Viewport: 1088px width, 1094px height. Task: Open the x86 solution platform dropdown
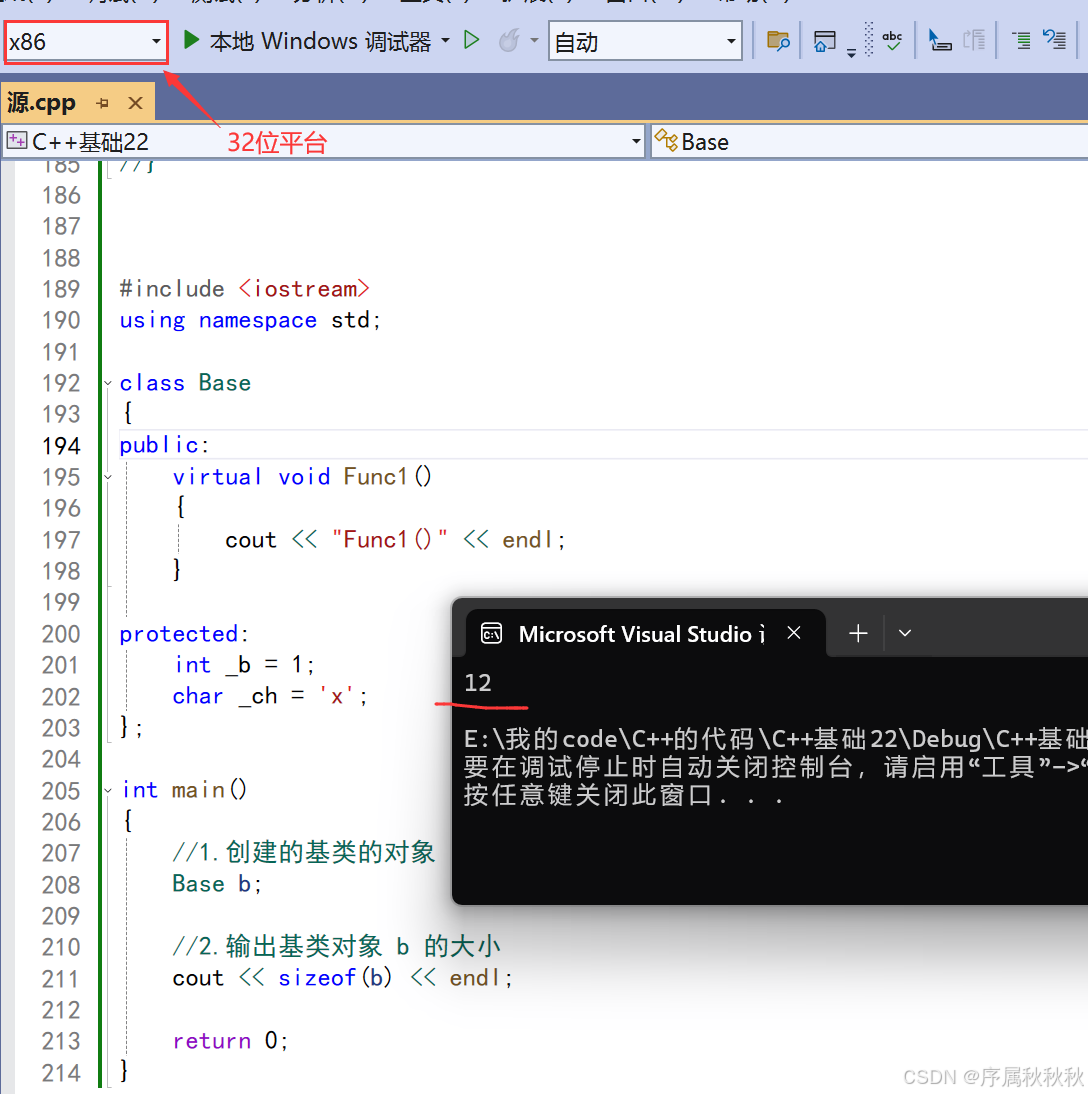[85, 42]
